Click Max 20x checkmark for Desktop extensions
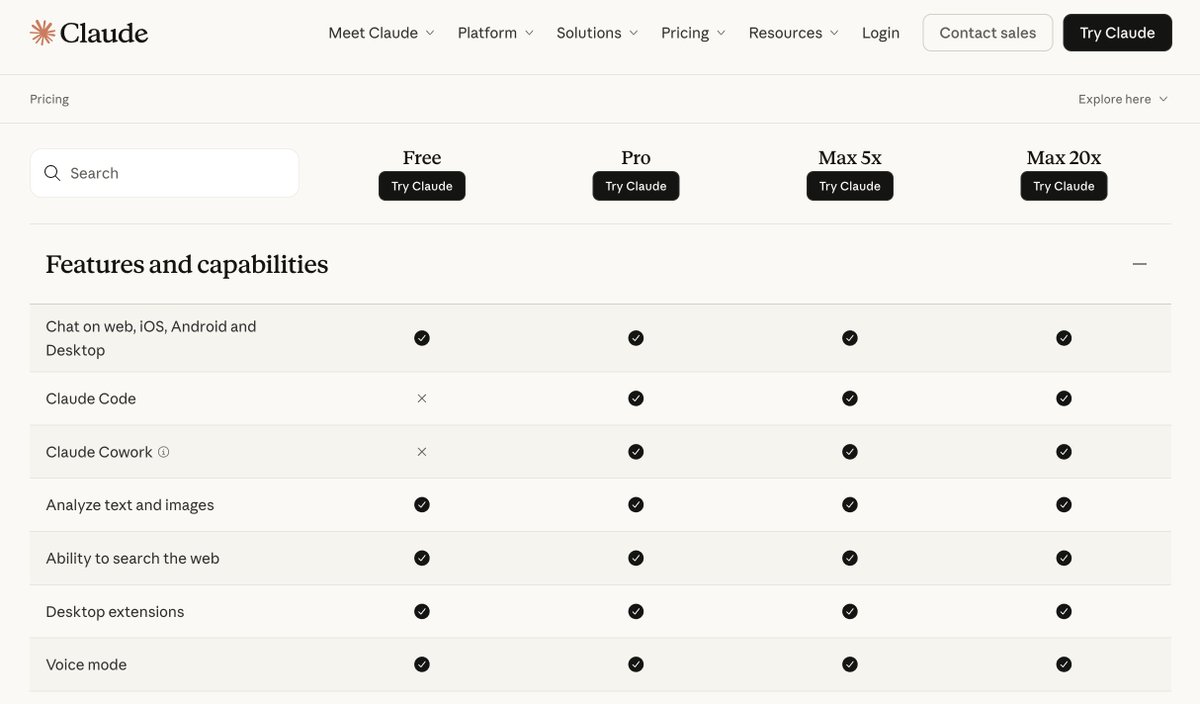This screenshot has height=704, width=1200. (x=1064, y=611)
